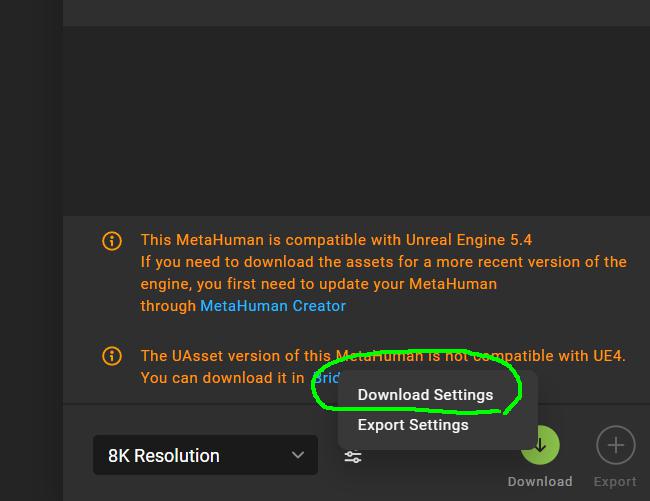650x501 pixels.
Task: Click the Export plus circle icon
Action: point(616,445)
